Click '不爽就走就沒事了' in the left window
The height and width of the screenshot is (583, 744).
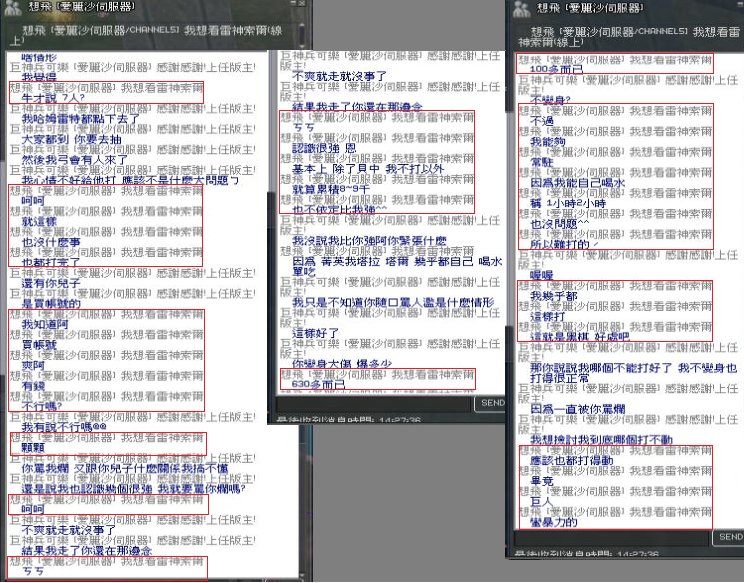pos(69,530)
